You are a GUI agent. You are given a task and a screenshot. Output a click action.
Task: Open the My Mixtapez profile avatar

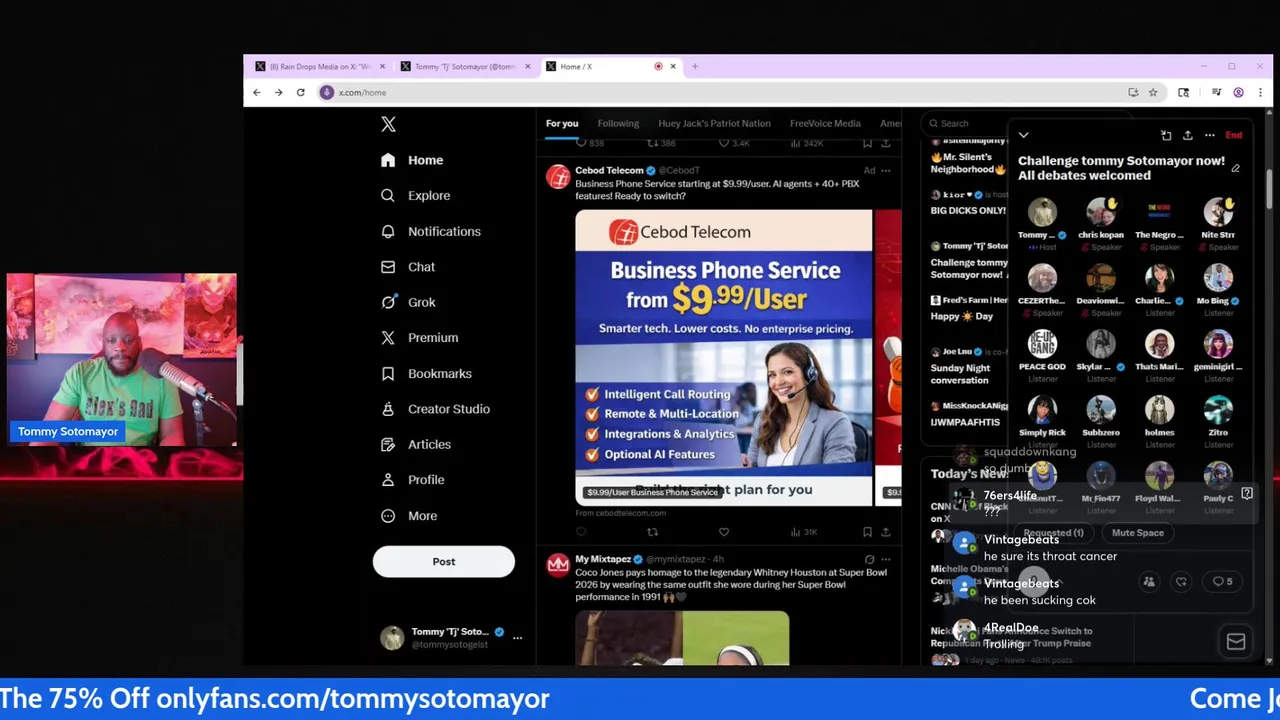558,566
